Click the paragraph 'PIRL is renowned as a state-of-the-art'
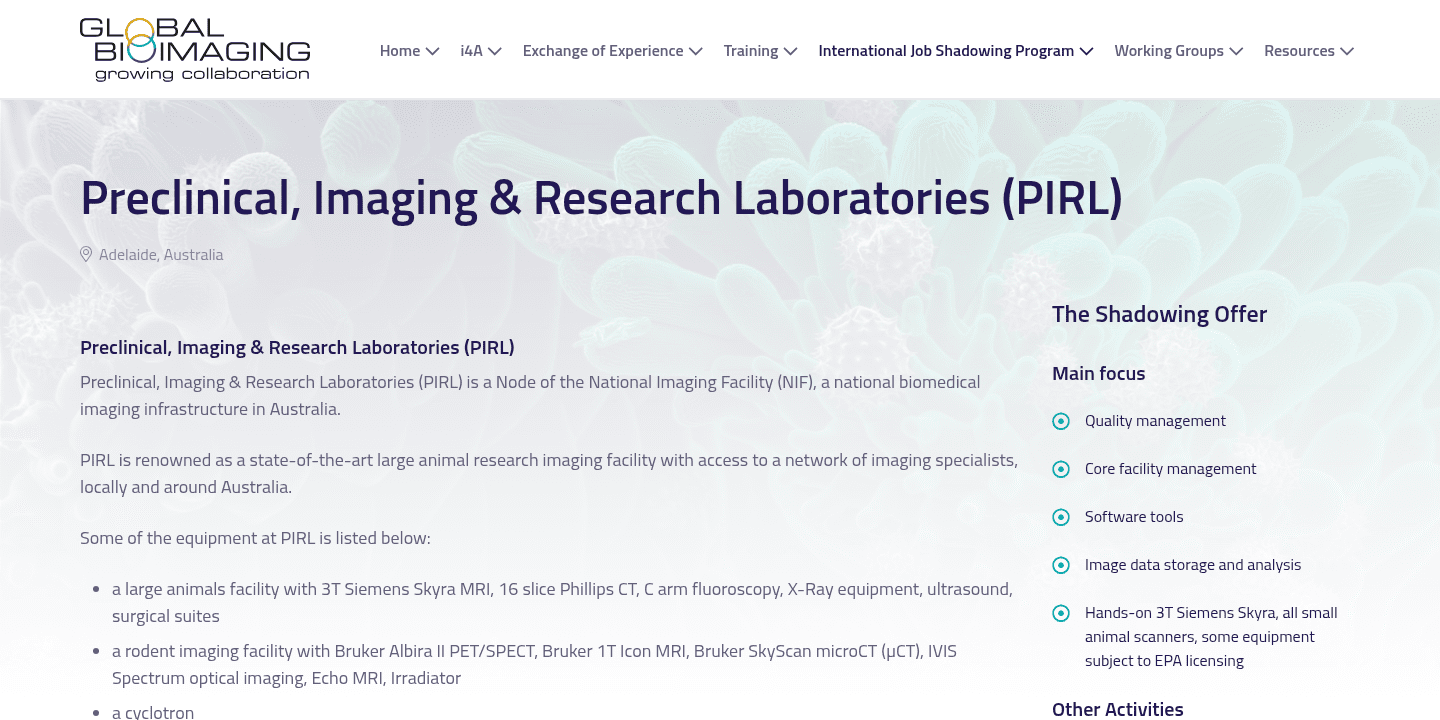 point(549,474)
